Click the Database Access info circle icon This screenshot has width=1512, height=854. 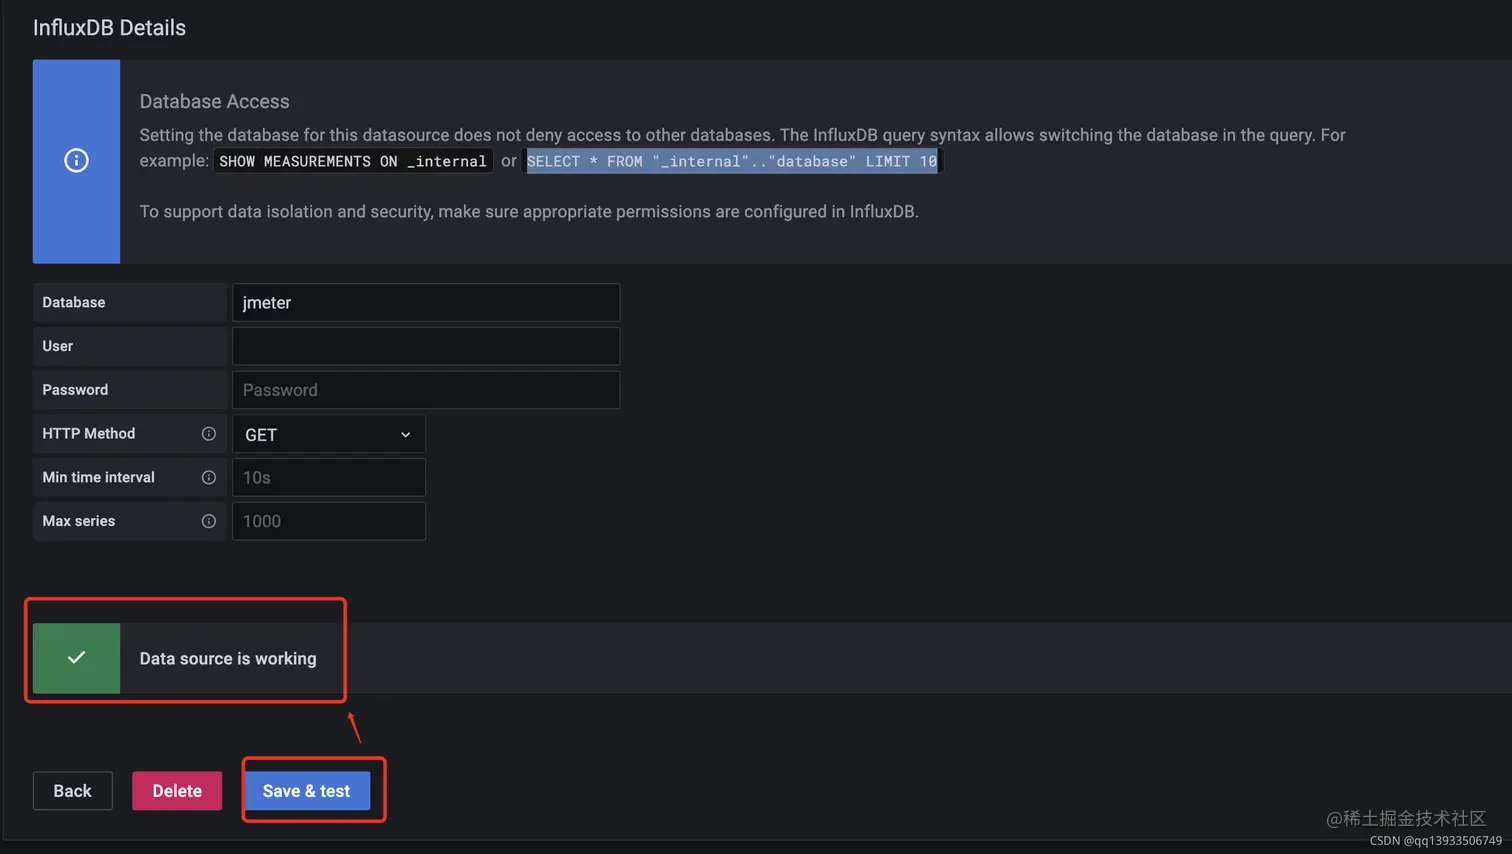[76, 160]
